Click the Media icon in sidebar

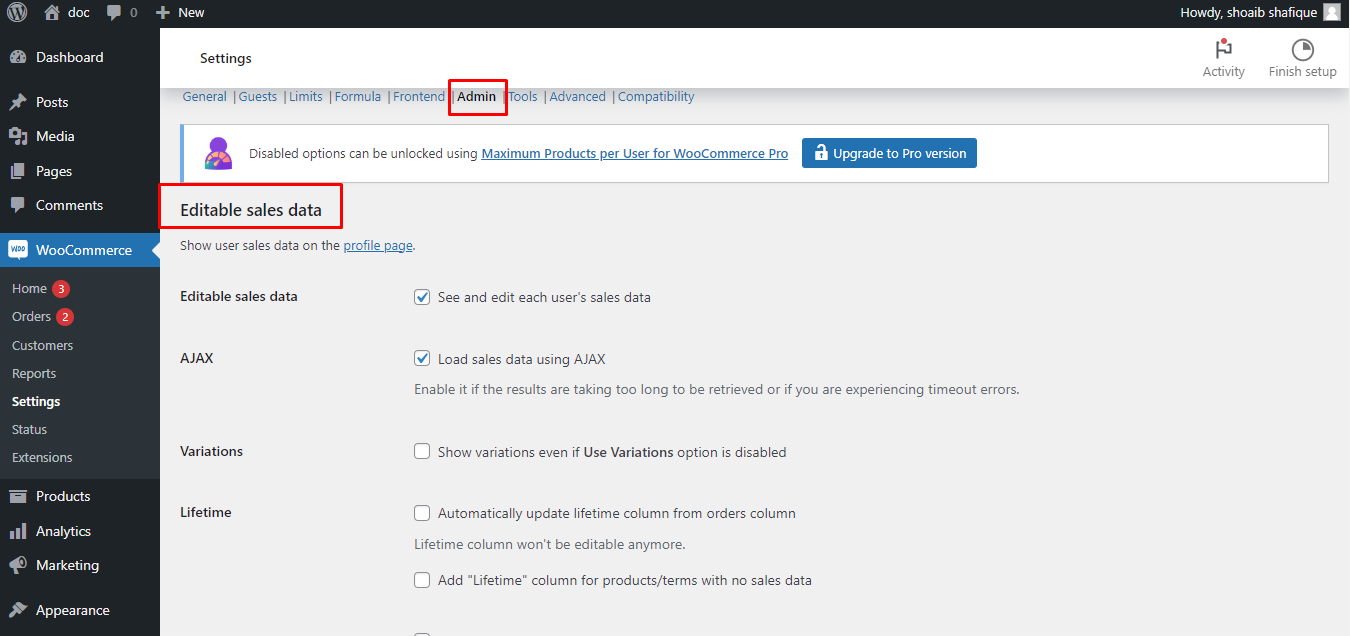coord(18,136)
